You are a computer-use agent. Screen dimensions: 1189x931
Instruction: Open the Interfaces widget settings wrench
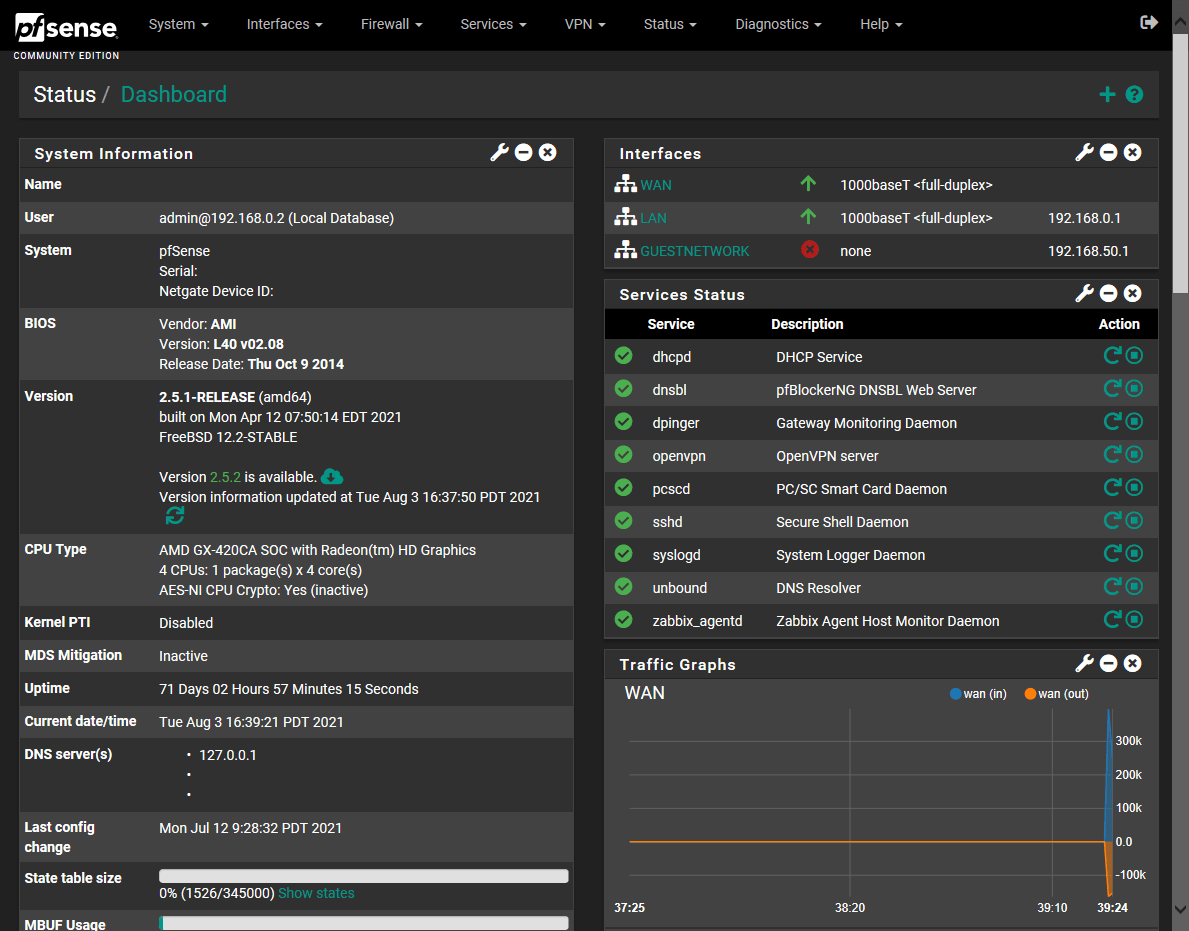pos(1084,152)
